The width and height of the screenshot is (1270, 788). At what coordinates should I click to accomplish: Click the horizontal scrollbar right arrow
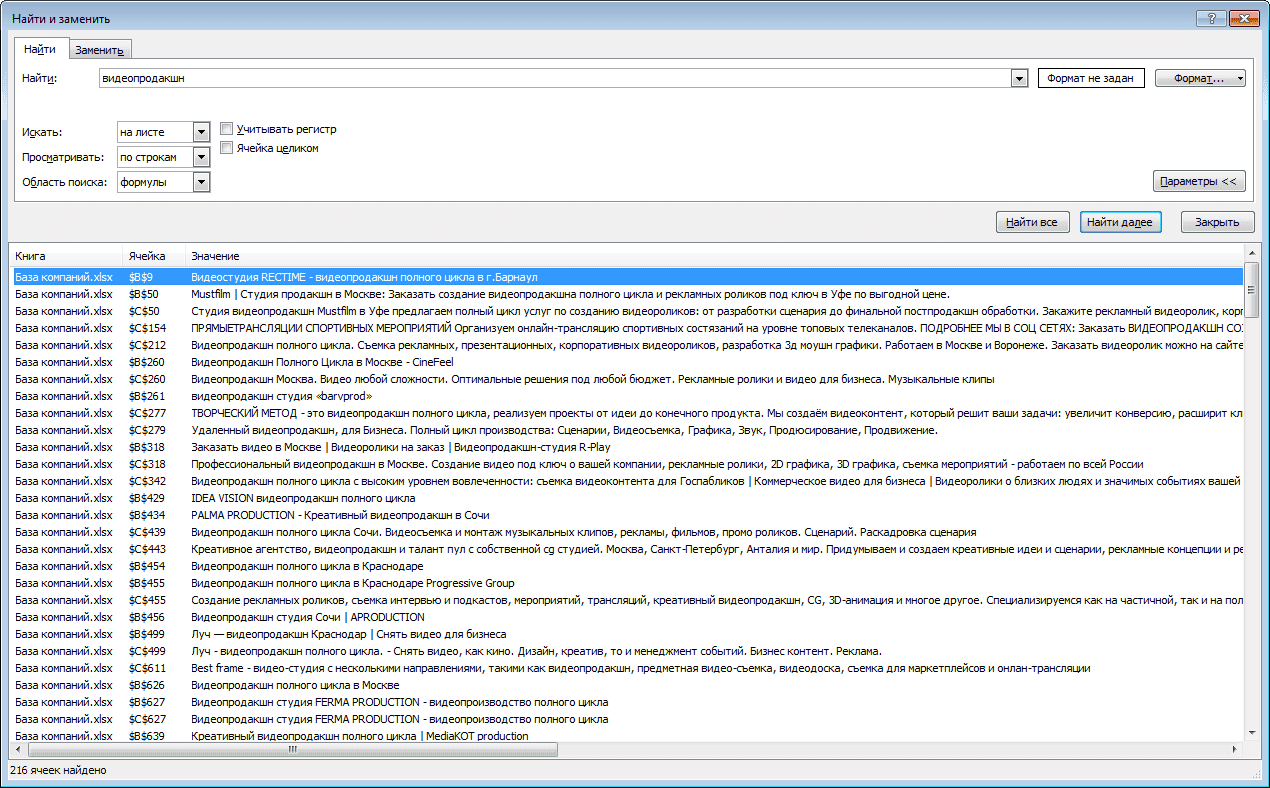point(1236,749)
